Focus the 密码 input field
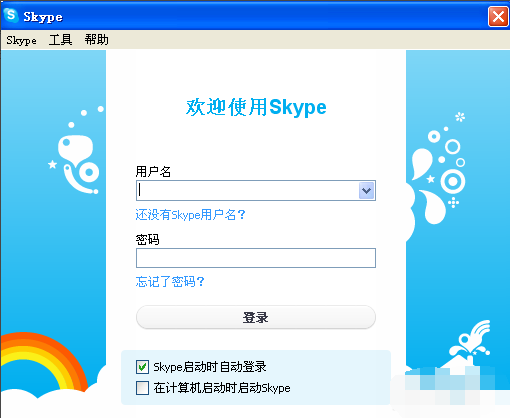 click(256, 258)
